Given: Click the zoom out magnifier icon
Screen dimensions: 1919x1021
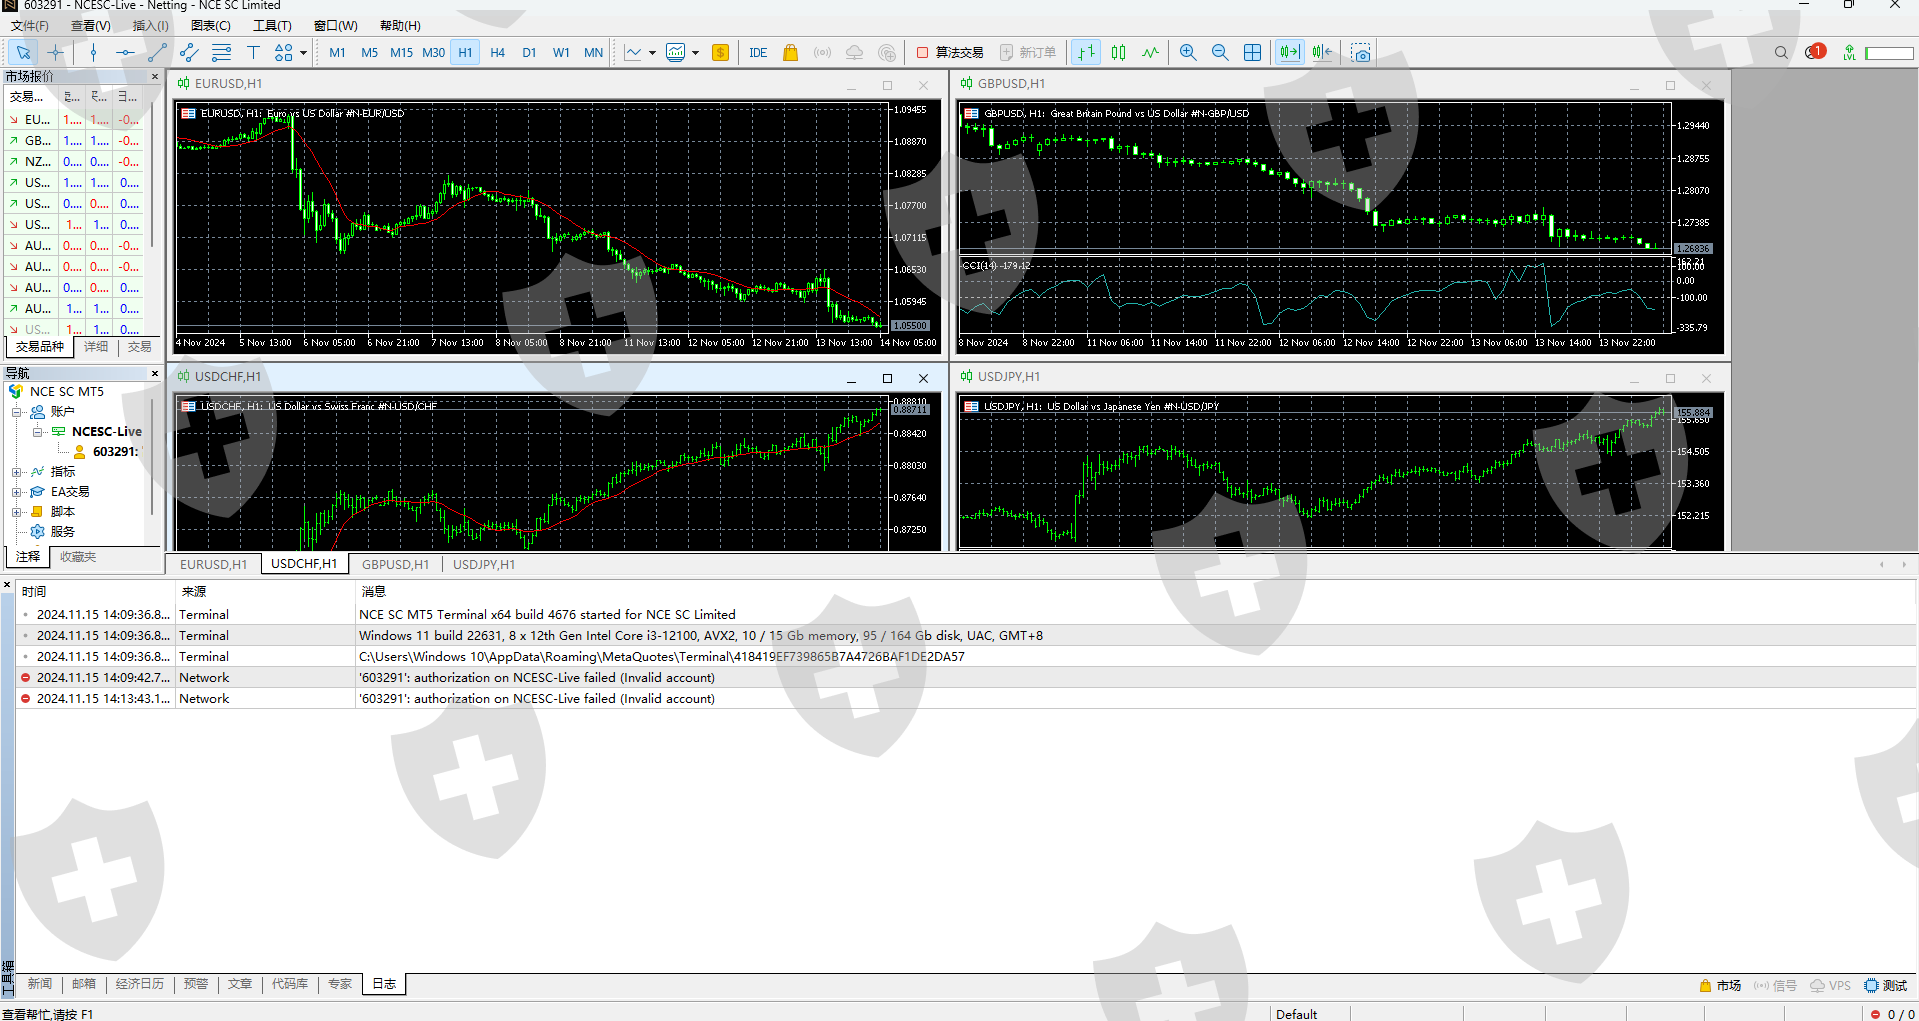Looking at the screenshot, I should coord(1220,53).
